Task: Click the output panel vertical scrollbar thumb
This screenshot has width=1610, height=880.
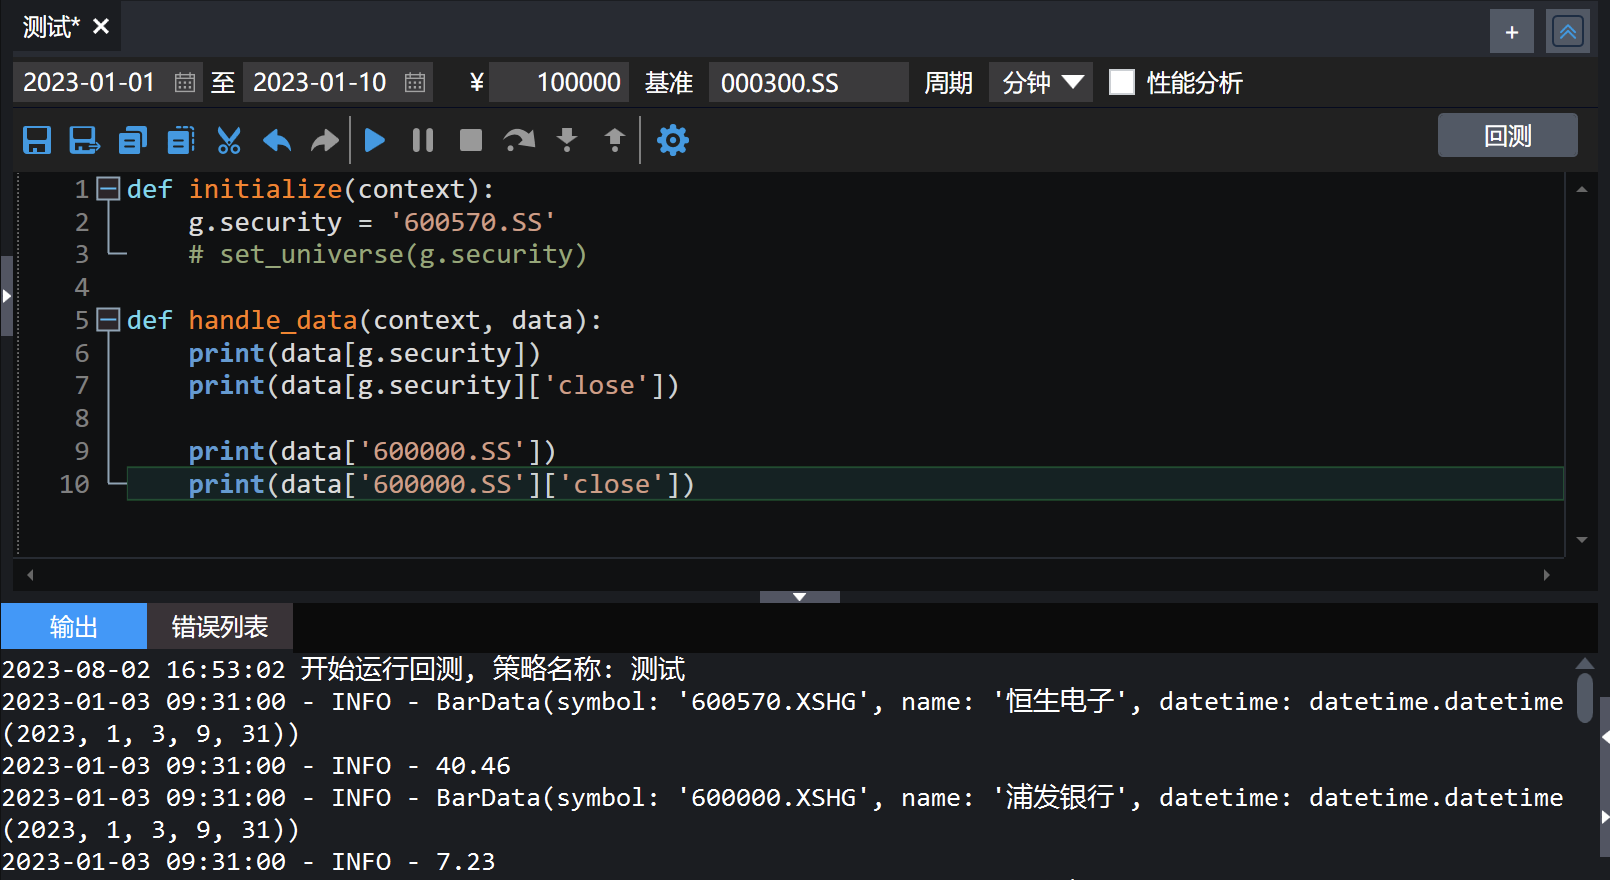Action: click(1584, 697)
